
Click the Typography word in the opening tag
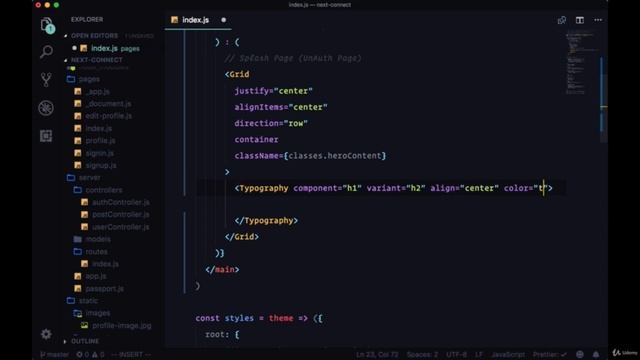[x=264, y=188]
